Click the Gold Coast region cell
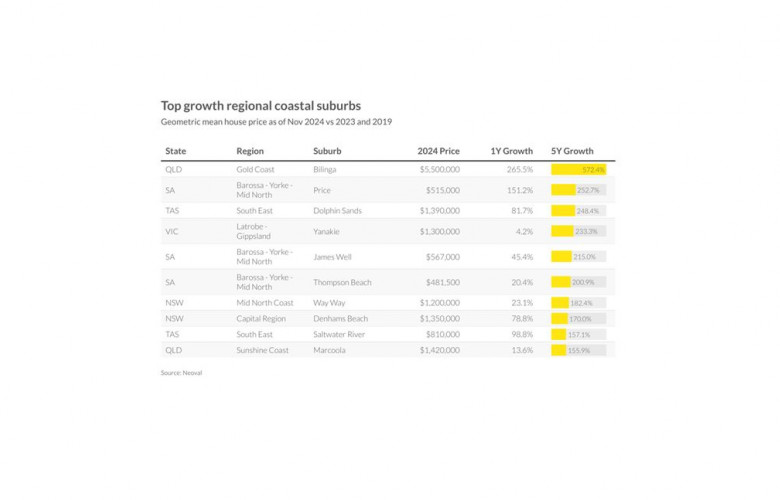The width and height of the screenshot is (780, 500). (255, 170)
